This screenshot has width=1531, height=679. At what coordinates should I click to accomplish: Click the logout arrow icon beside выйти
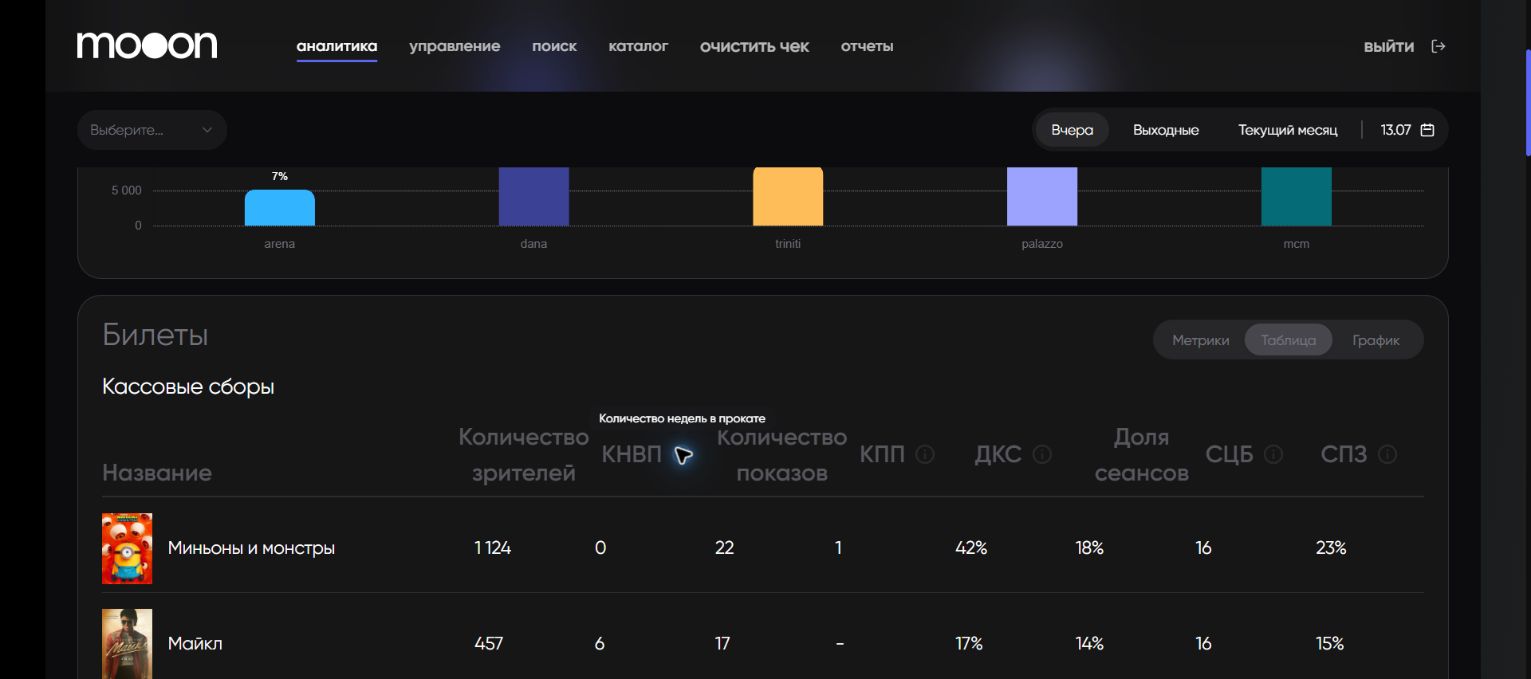[1438, 46]
